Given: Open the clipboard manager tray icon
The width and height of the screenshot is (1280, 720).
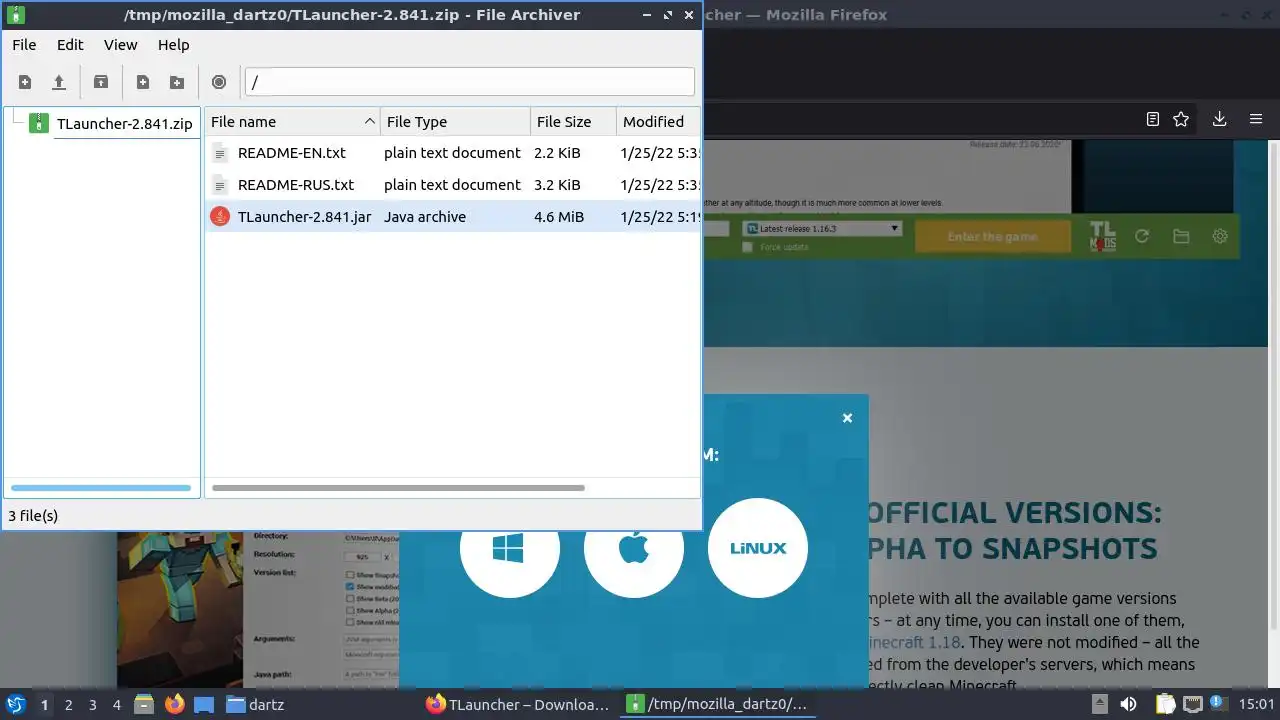Looking at the screenshot, I should (x=1166, y=705).
